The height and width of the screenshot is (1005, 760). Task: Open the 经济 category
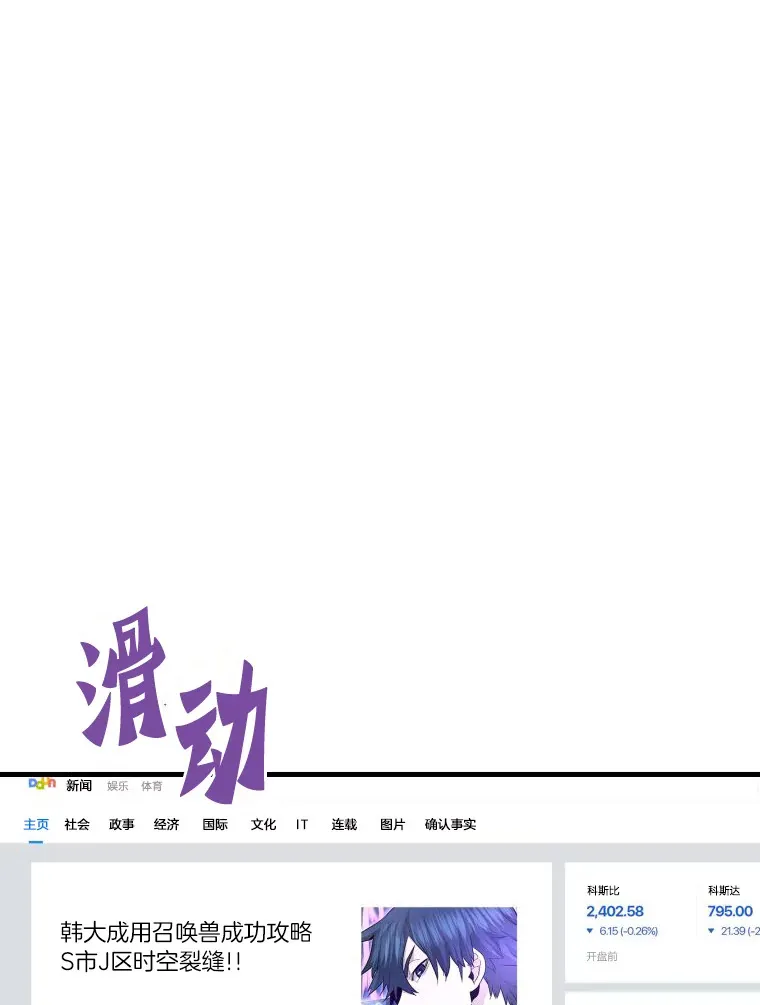(x=167, y=824)
